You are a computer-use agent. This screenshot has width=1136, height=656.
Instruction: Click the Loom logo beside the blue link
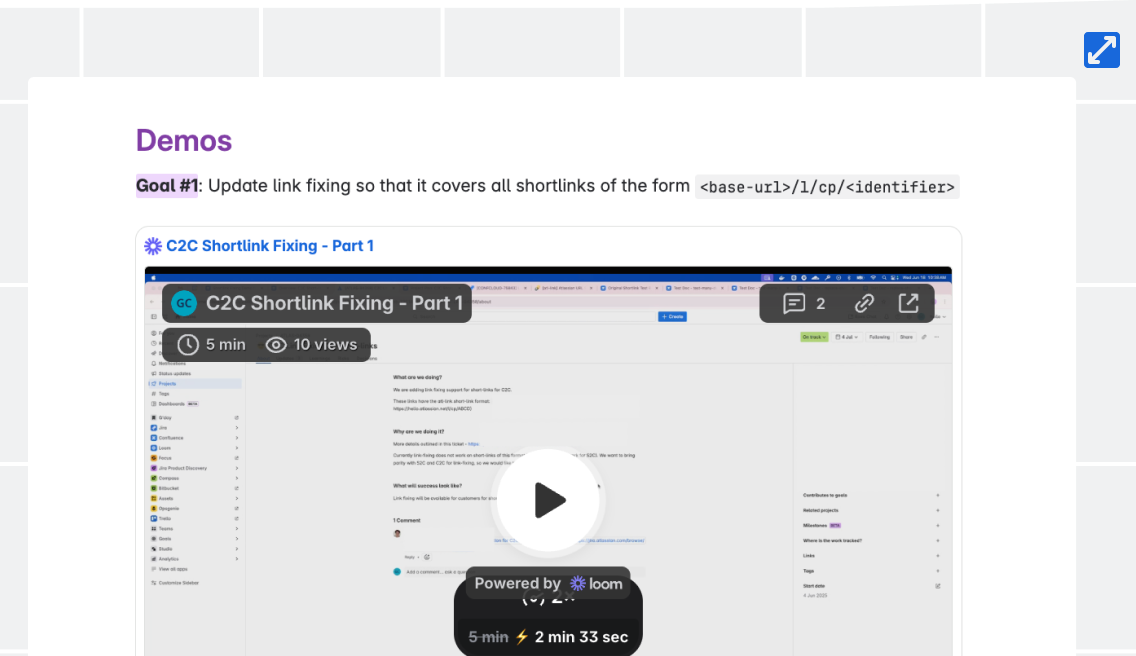[153, 246]
